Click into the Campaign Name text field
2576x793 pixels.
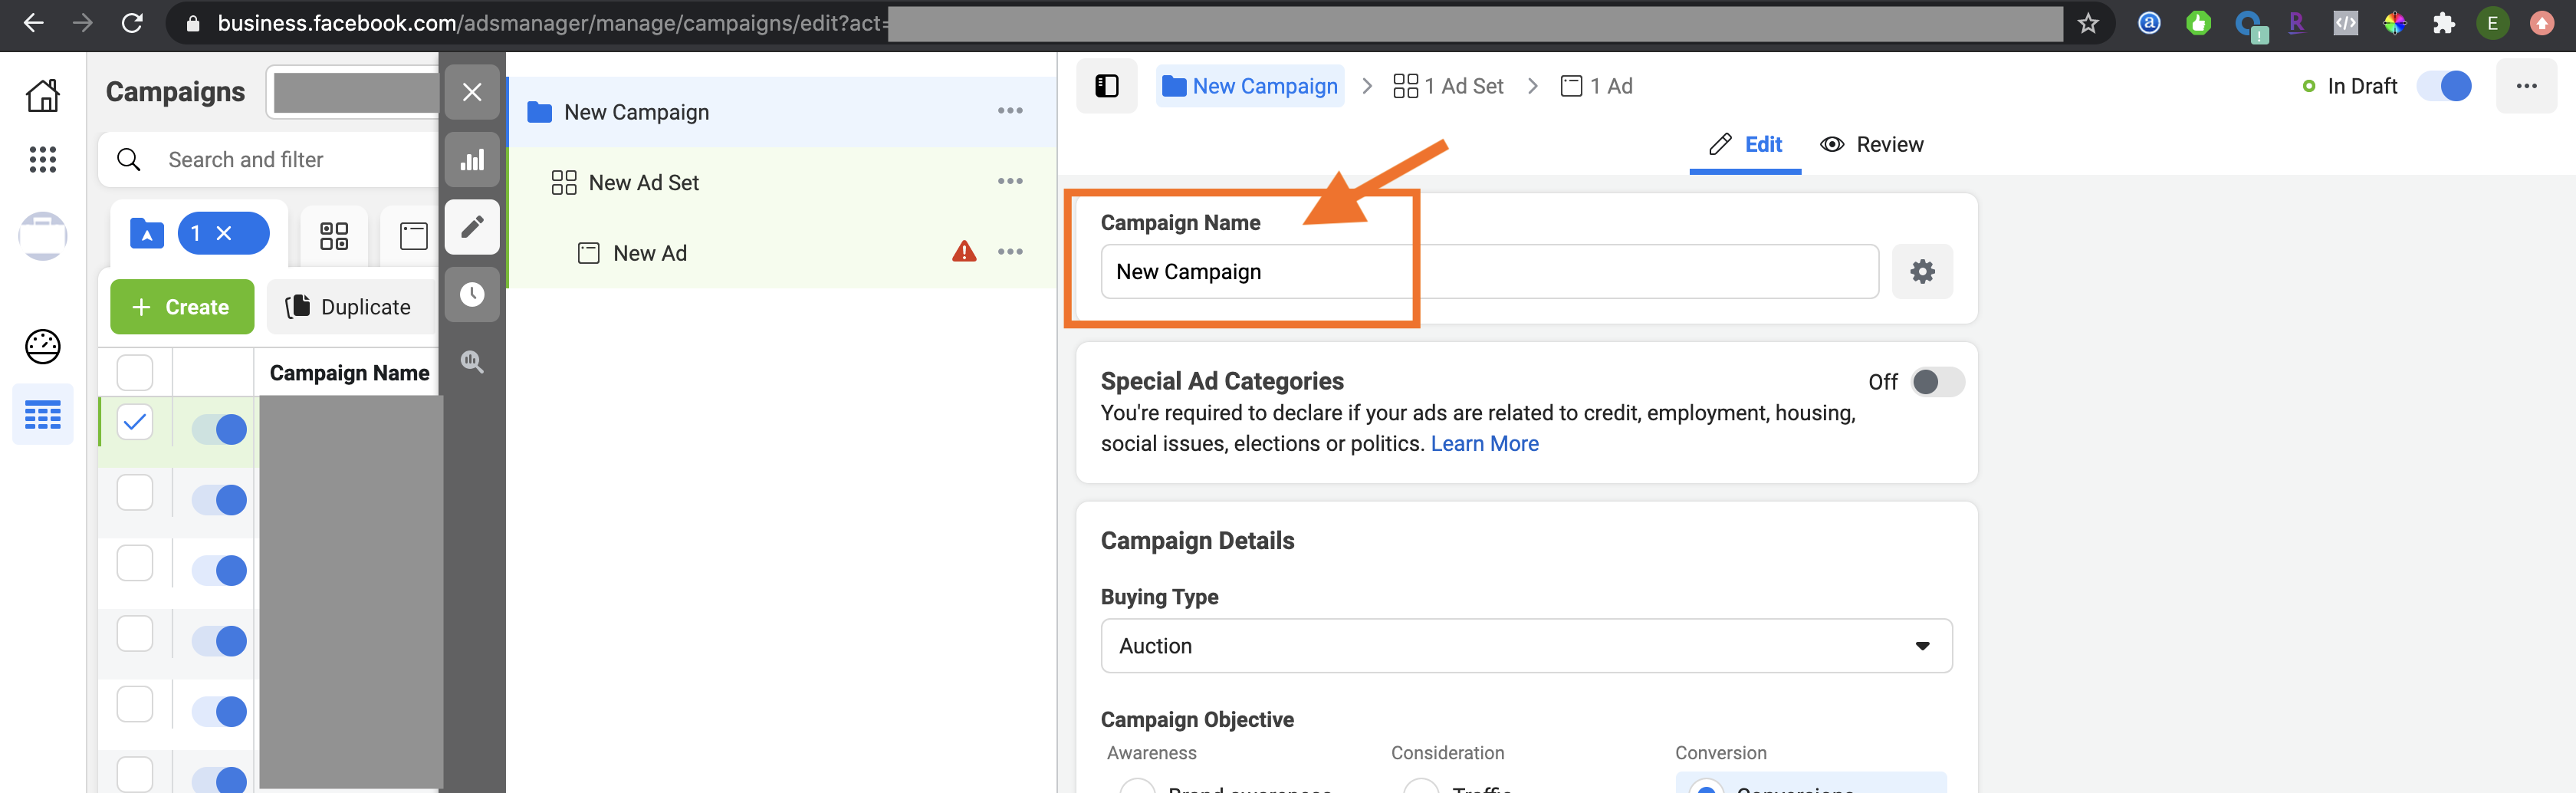(1488, 272)
